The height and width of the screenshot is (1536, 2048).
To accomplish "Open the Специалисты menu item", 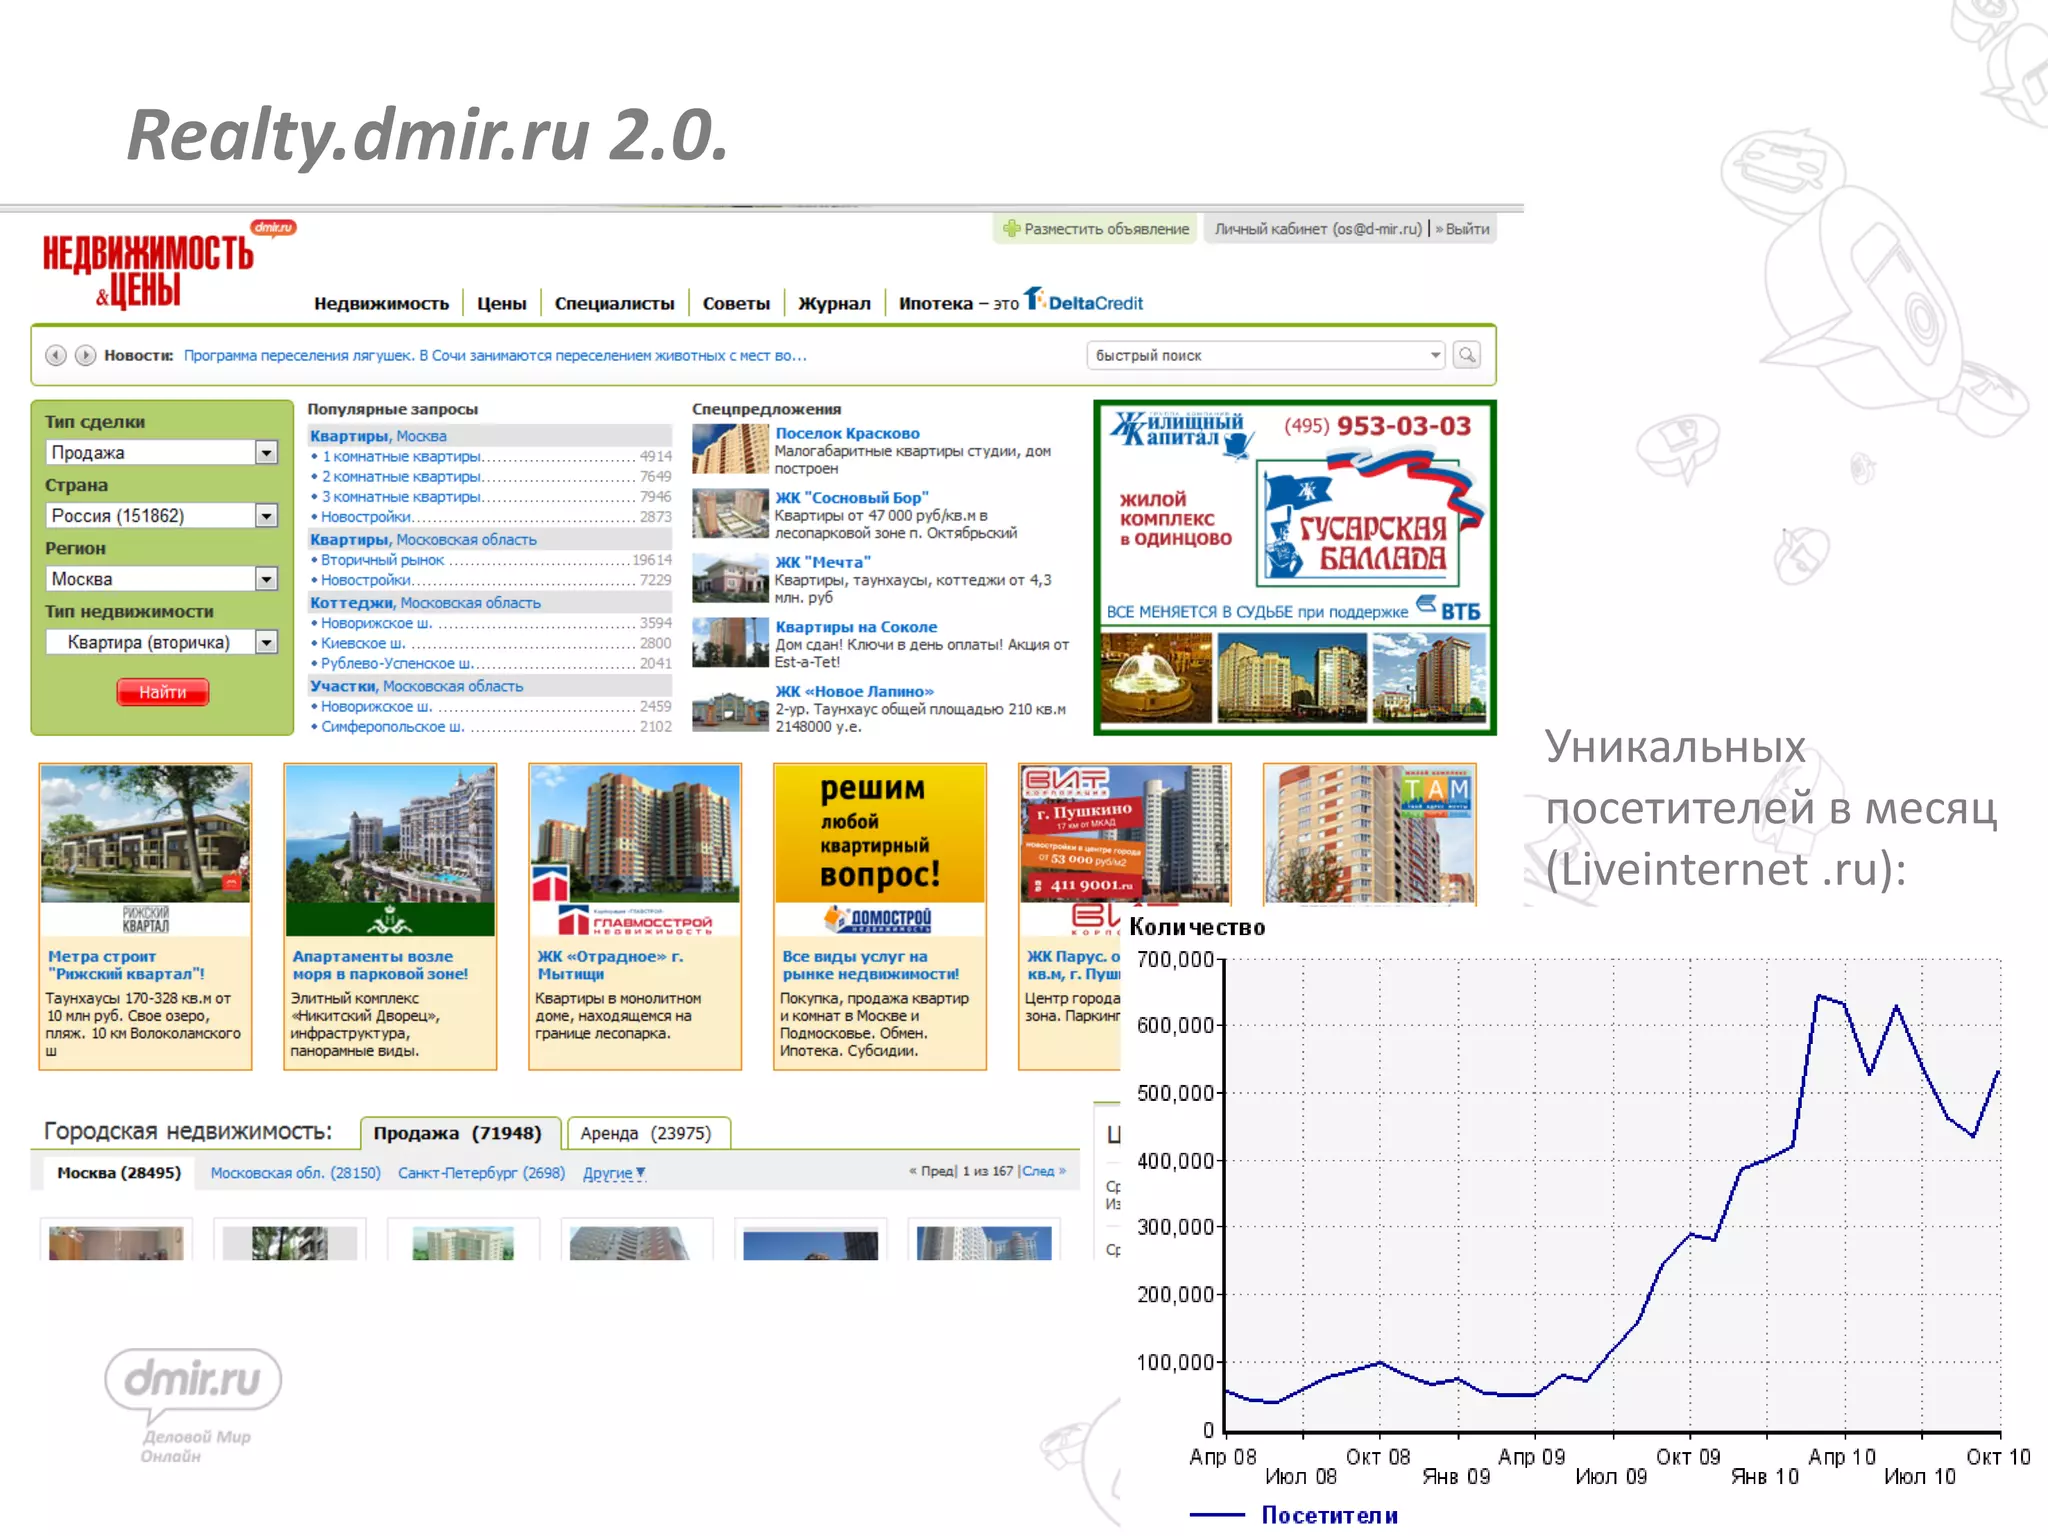I will coord(614,303).
